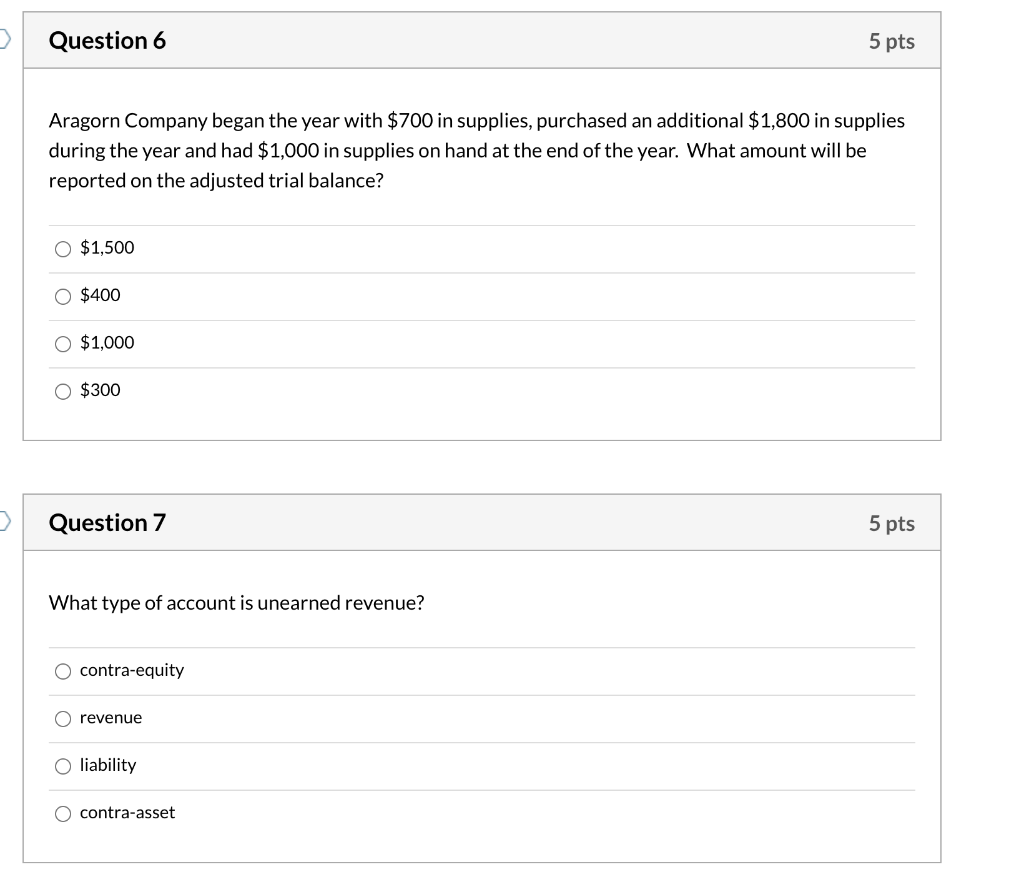Viewport: 1024px width, 892px height.
Task: Select the revenue radio option
Action: pos(63,718)
